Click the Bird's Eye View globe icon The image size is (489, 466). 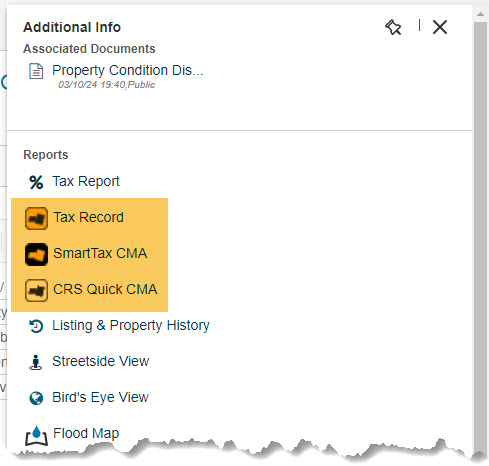pos(36,398)
